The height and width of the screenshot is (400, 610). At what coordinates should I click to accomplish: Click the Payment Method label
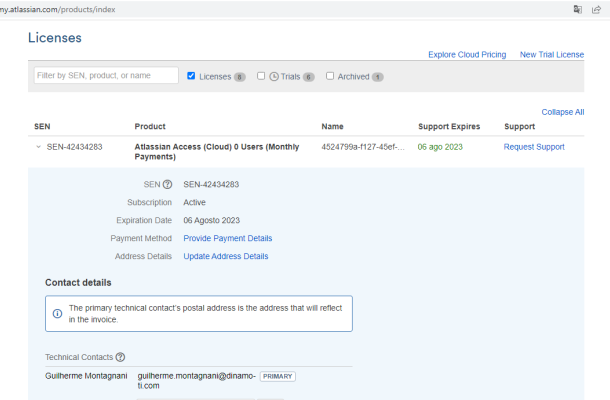pyautogui.click(x=141, y=238)
